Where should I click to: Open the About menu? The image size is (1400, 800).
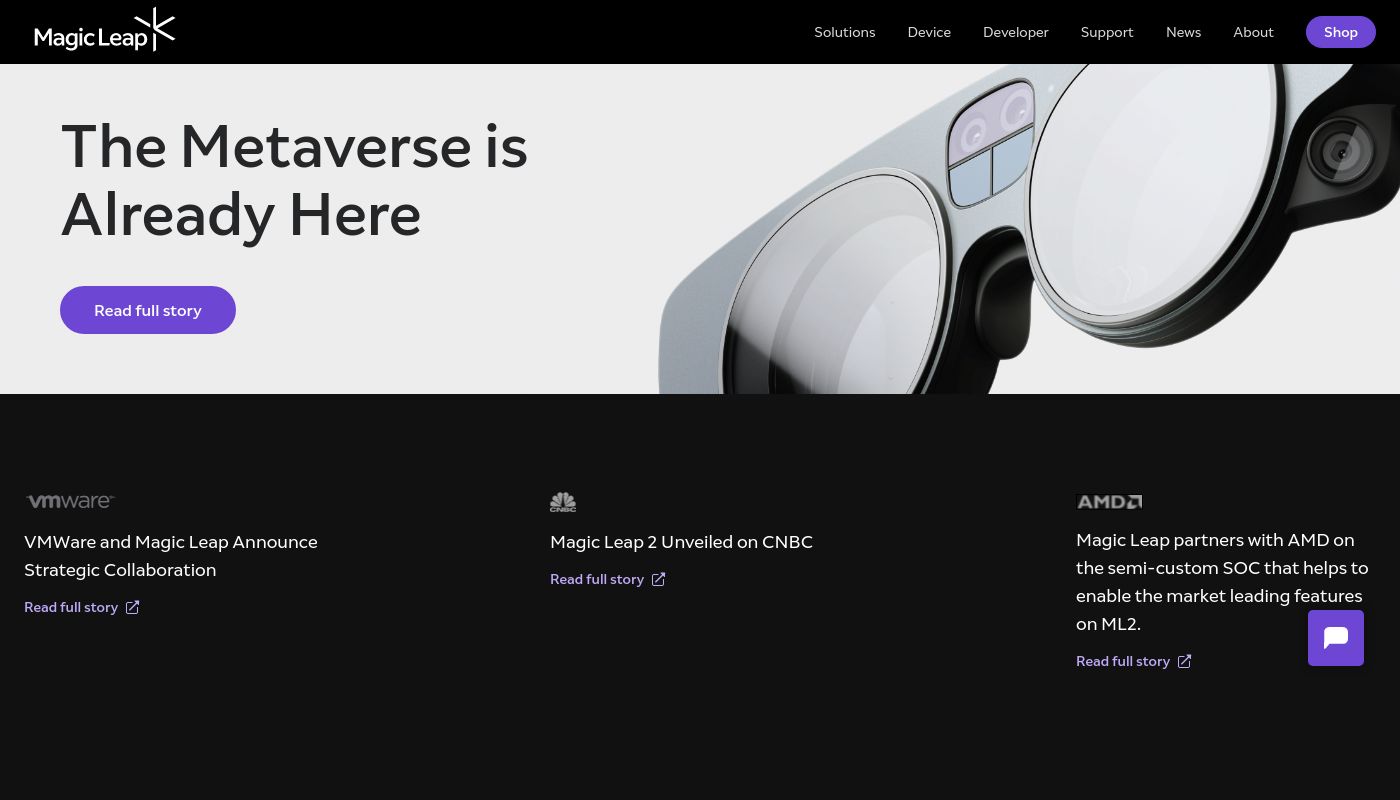pos(1253,32)
